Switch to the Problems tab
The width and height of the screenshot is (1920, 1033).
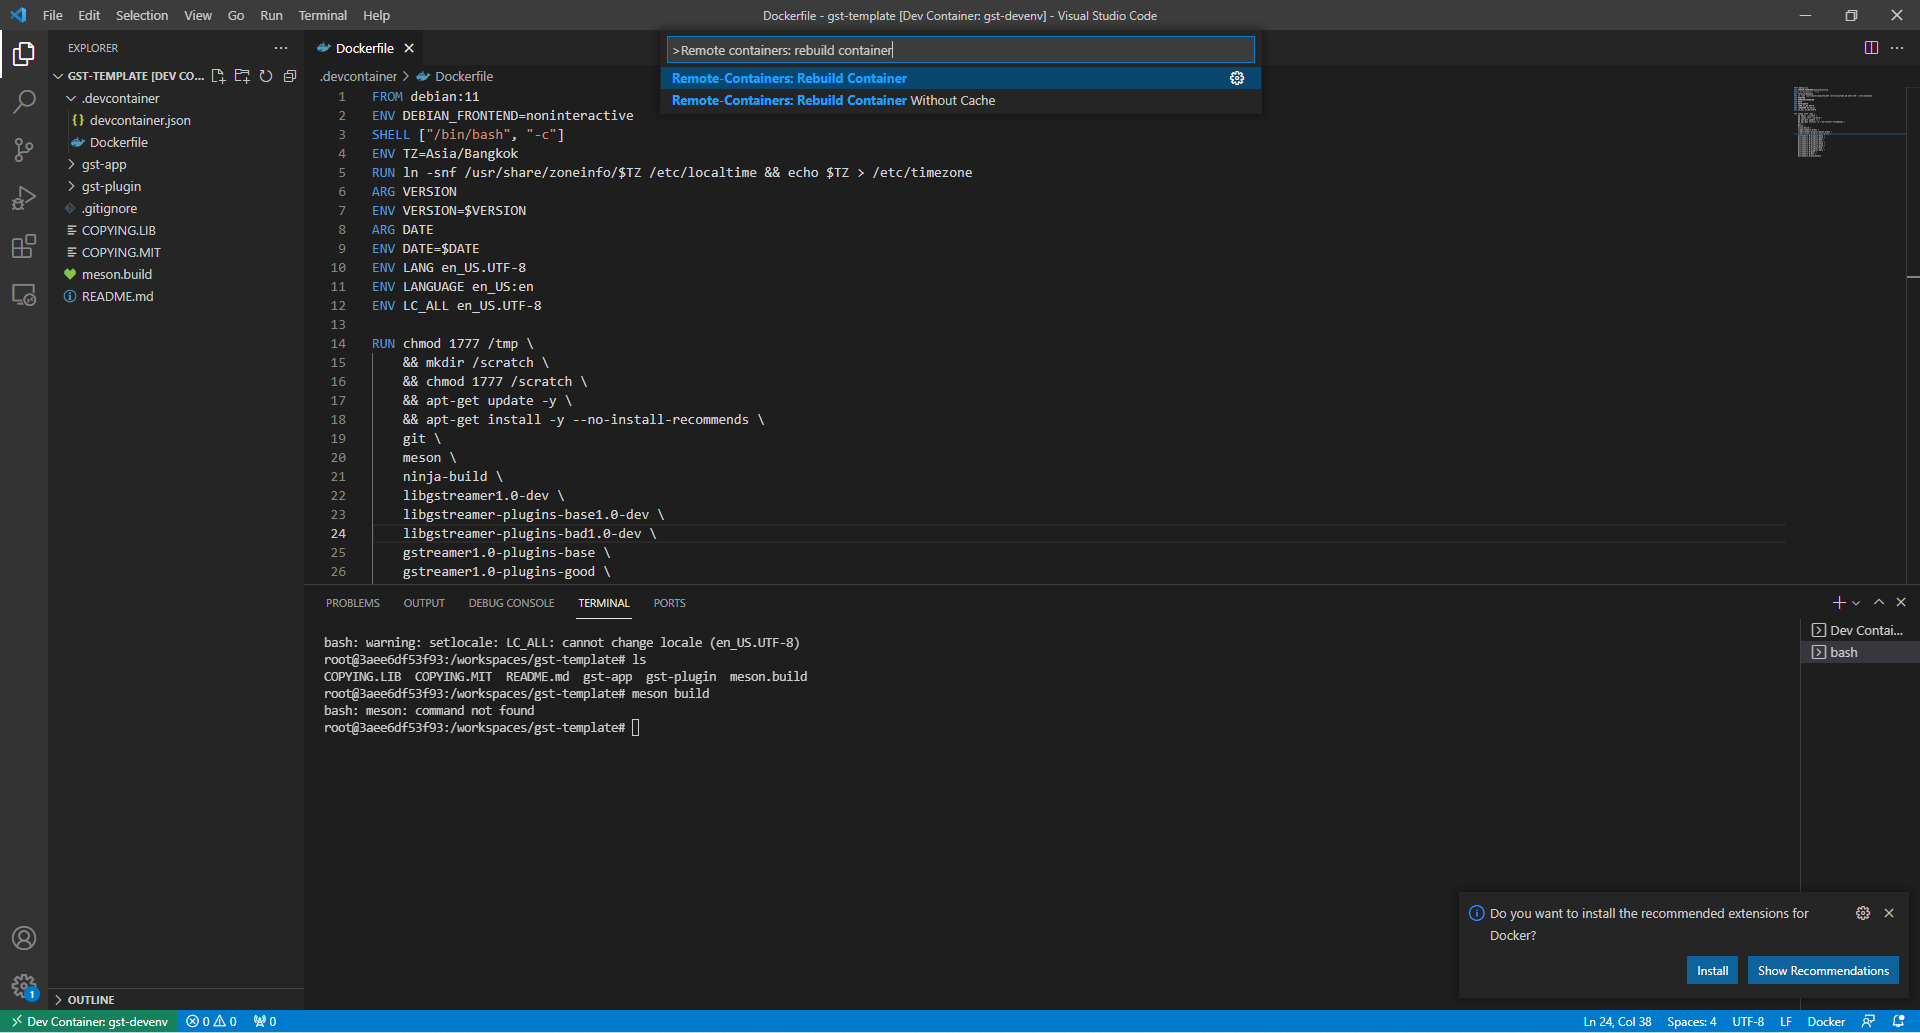(x=352, y=603)
